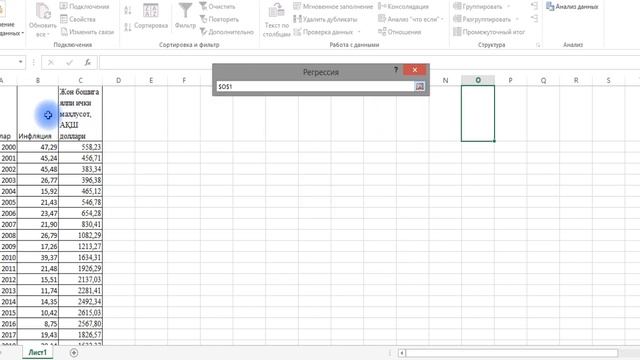This screenshot has height=360, width=640.
Task: Click the left arrow of the horizontal scrollbar
Action: click(x=402, y=353)
